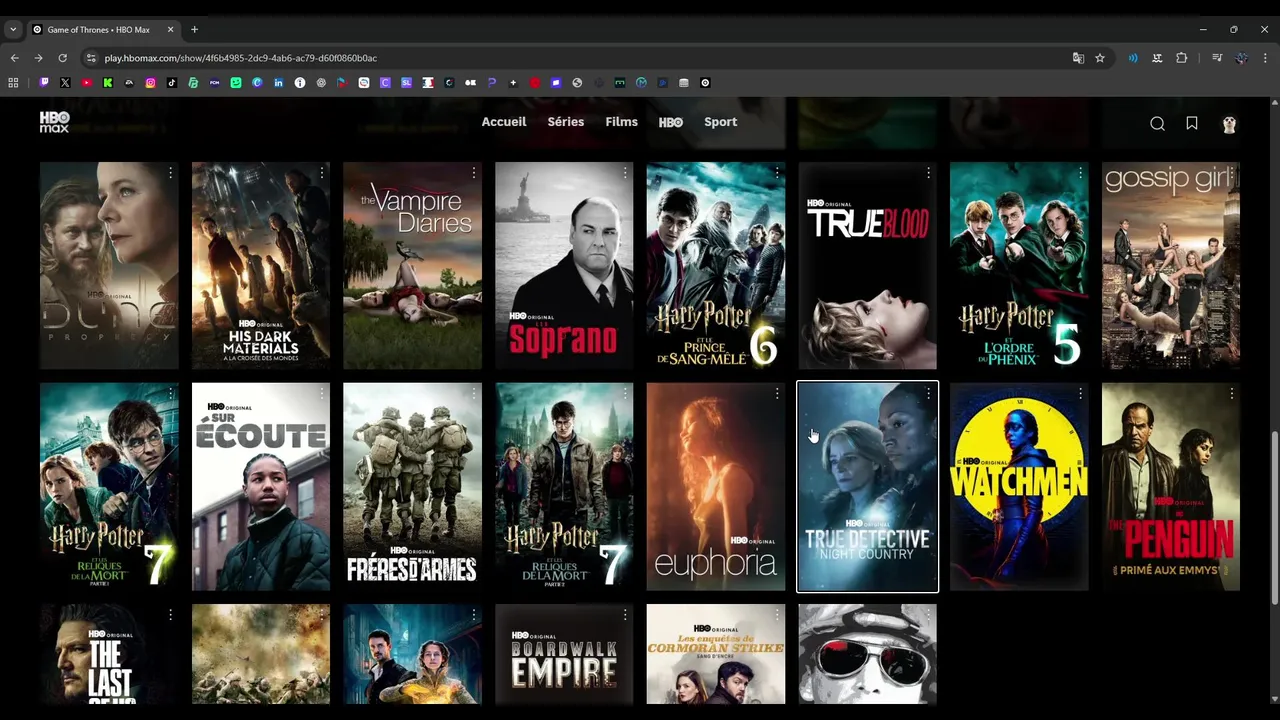Open three-dot menu on Watchmen poster
1280x720 pixels.
[x=1080, y=394]
